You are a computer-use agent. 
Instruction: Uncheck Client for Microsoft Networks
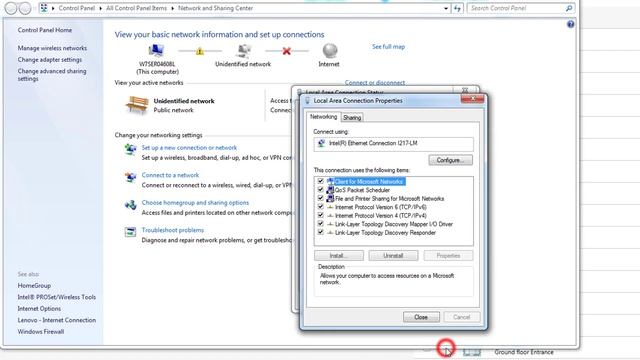[x=320, y=181]
